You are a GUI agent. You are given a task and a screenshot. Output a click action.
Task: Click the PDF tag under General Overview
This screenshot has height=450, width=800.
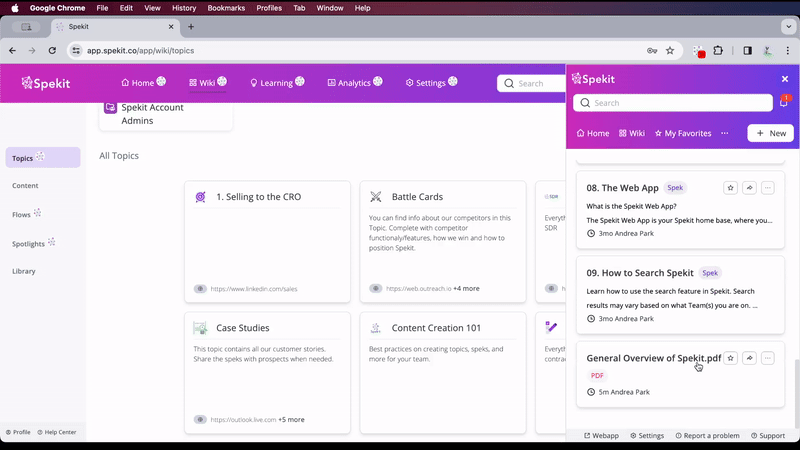point(597,376)
